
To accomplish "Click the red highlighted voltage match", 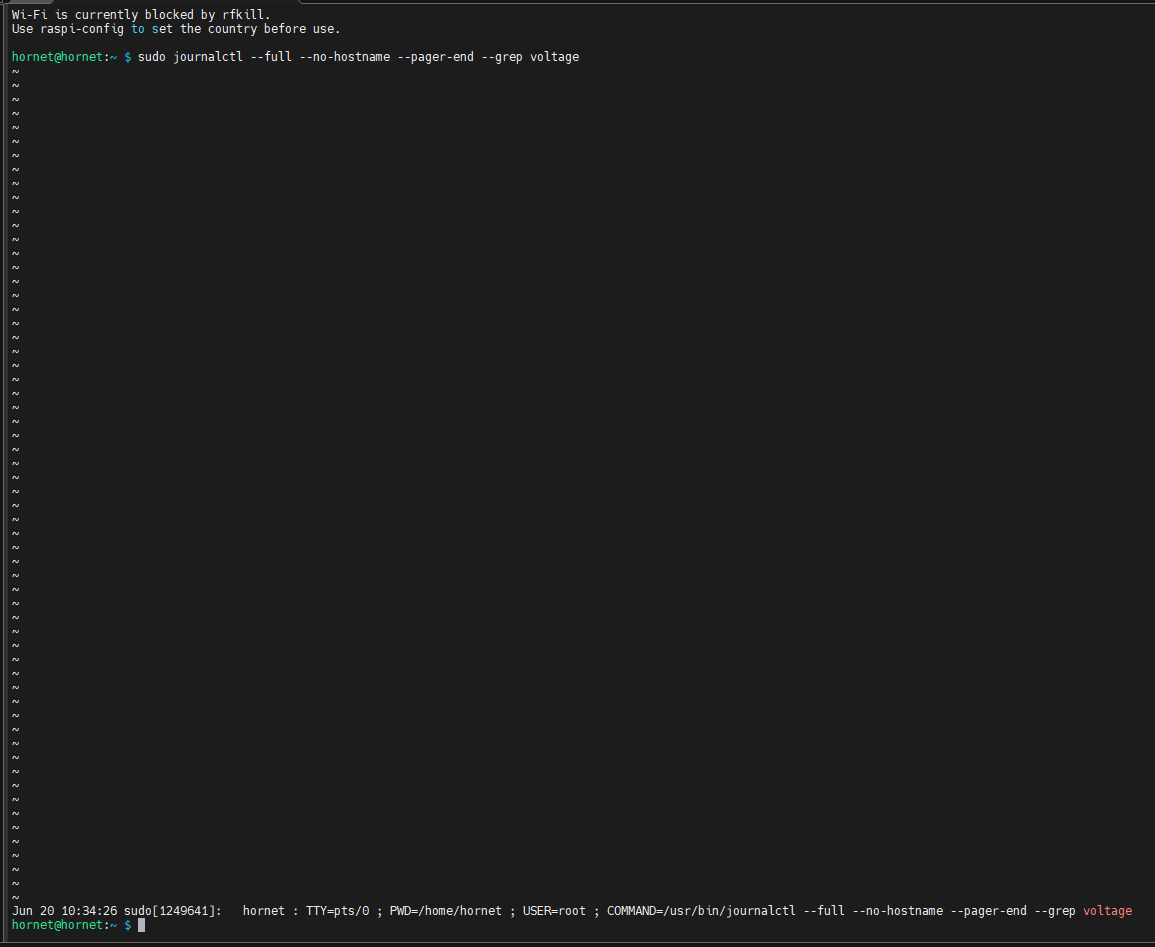I will pyautogui.click(x=1108, y=911).
